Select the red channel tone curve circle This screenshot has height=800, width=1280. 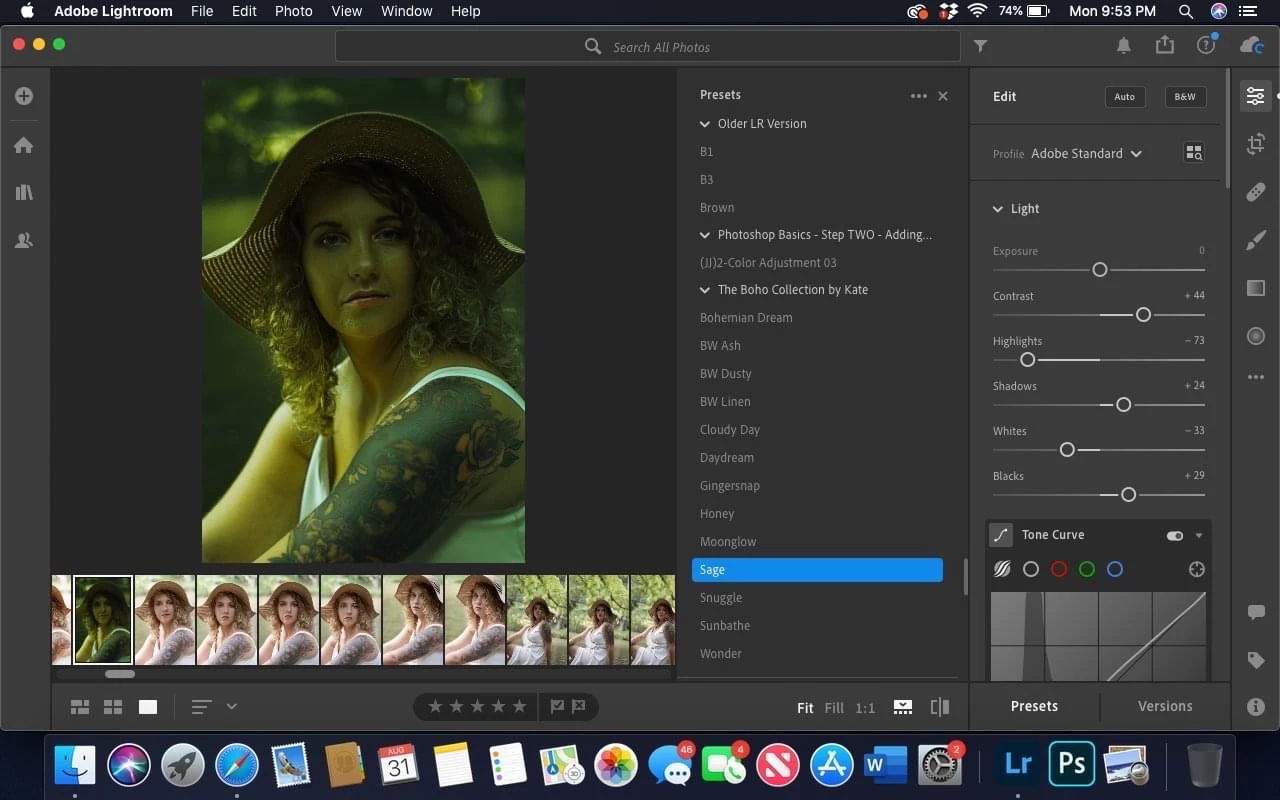[1059, 569]
